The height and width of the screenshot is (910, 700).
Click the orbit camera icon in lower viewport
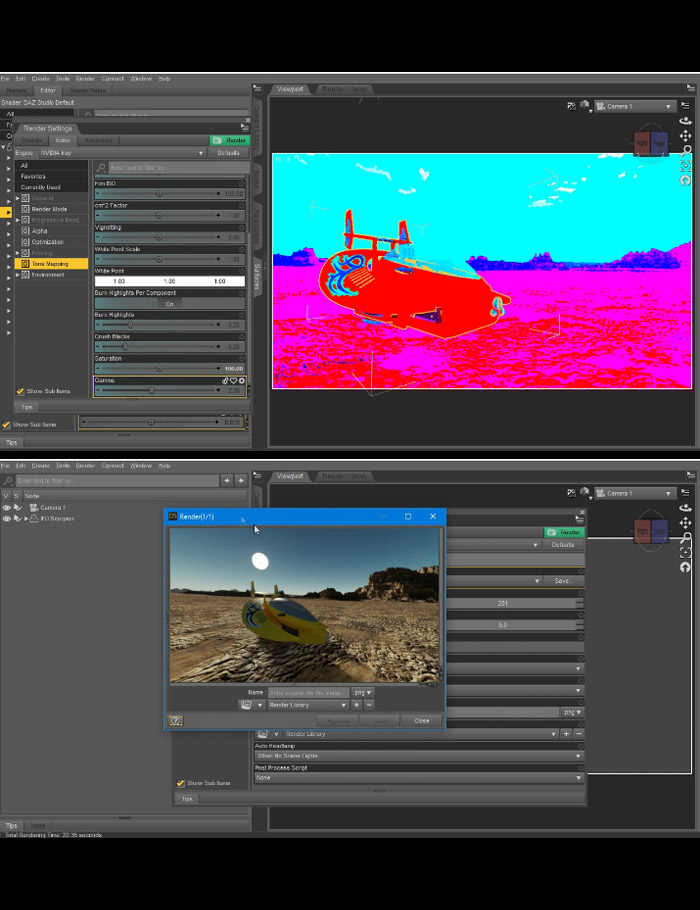[x=685, y=508]
